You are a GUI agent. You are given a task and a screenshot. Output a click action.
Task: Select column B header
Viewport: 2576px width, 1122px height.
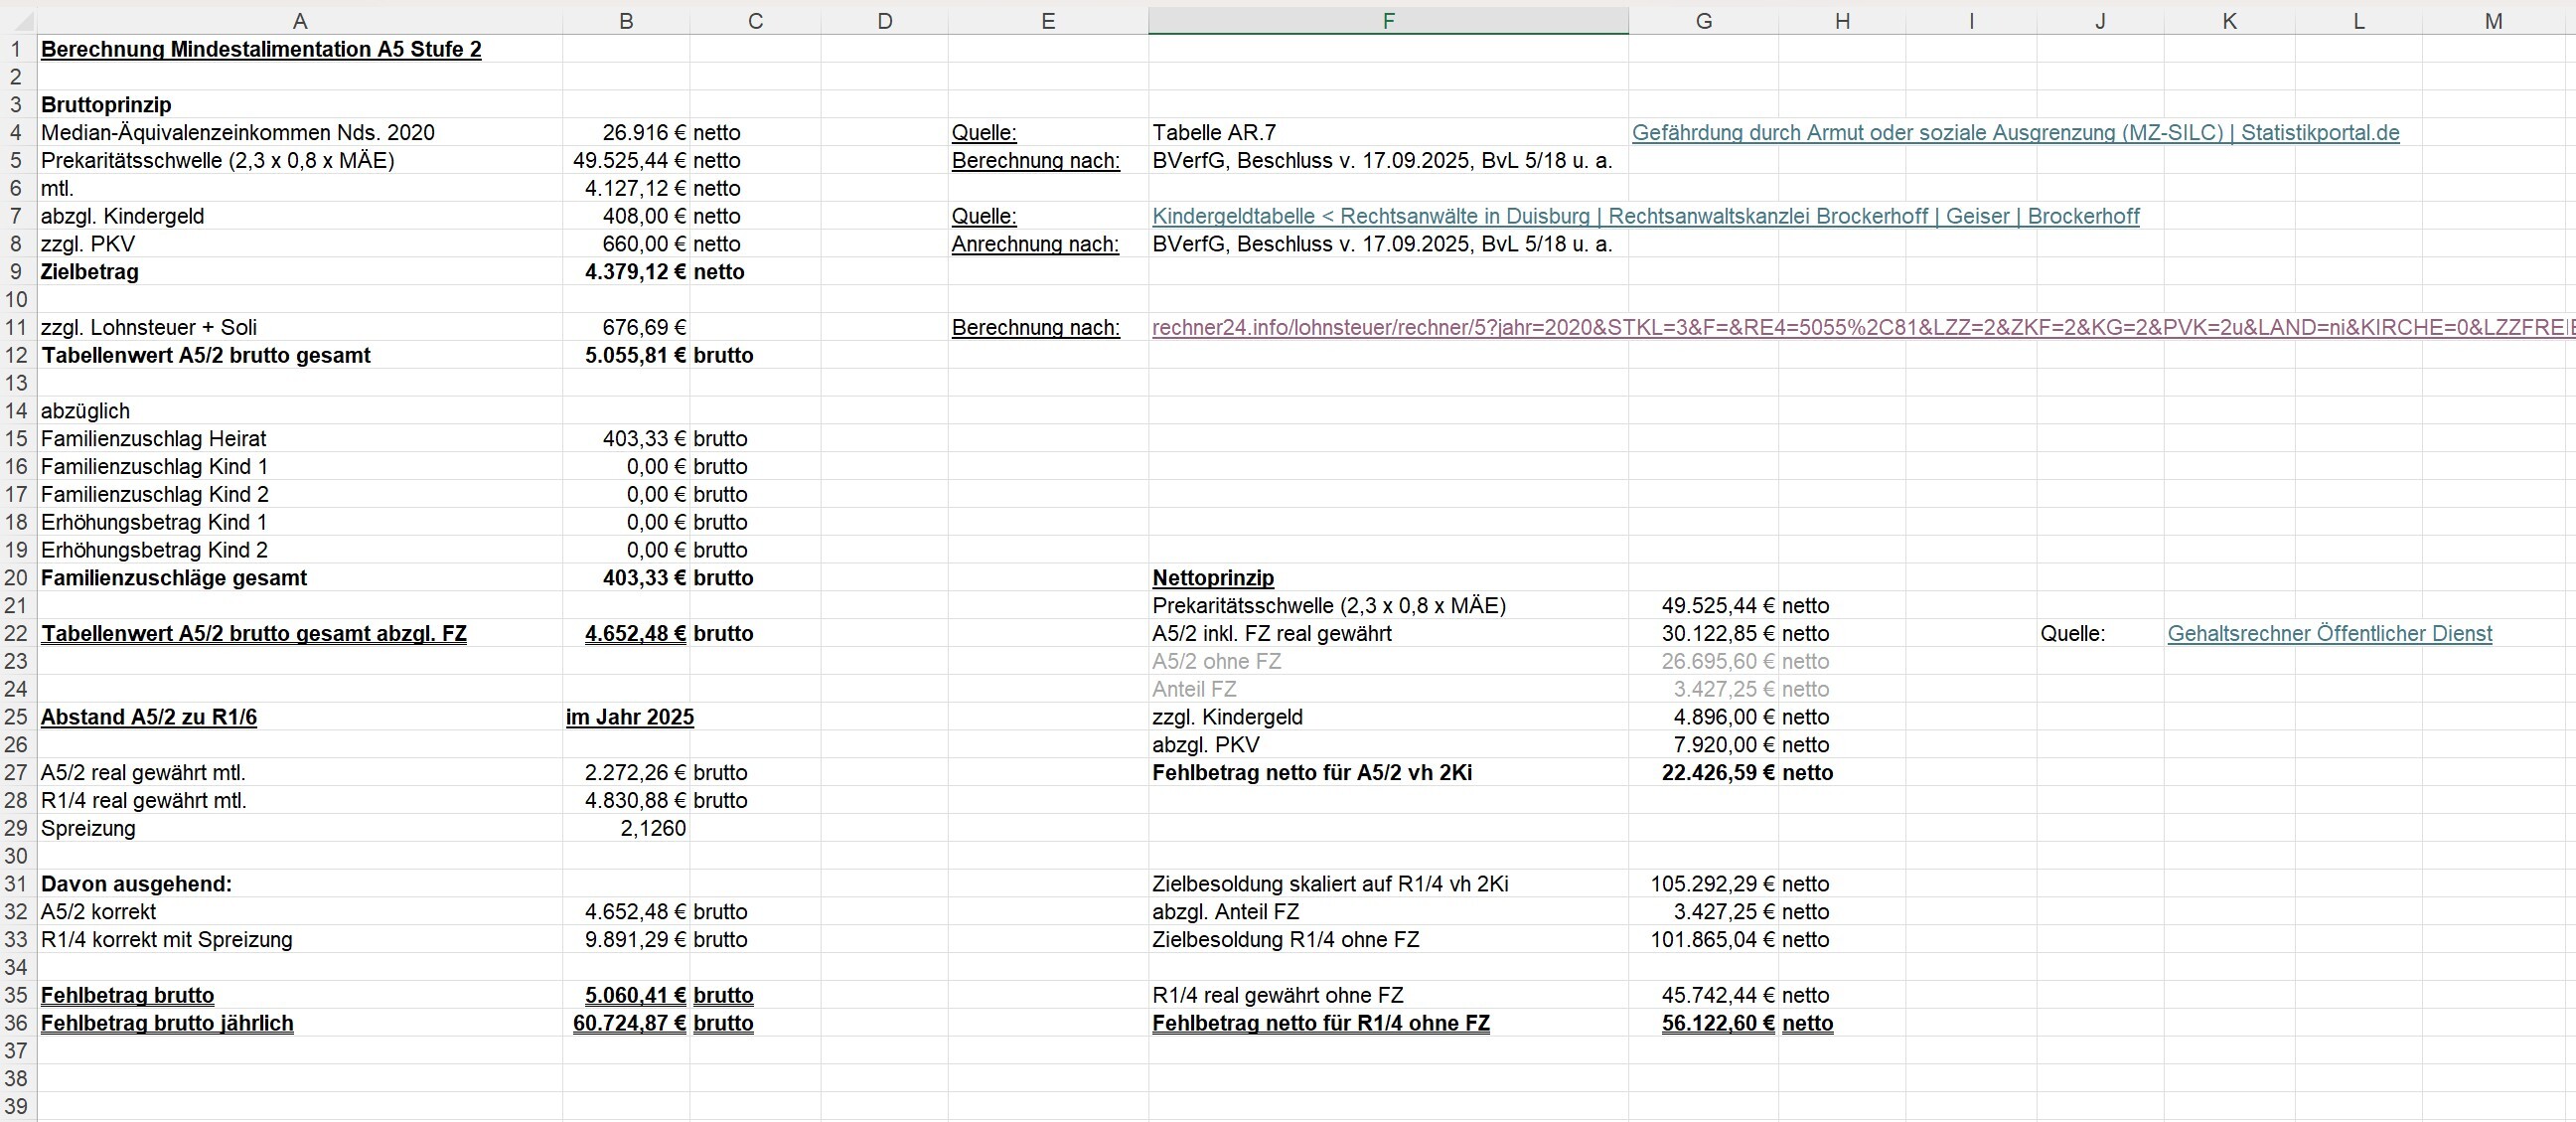(626, 21)
